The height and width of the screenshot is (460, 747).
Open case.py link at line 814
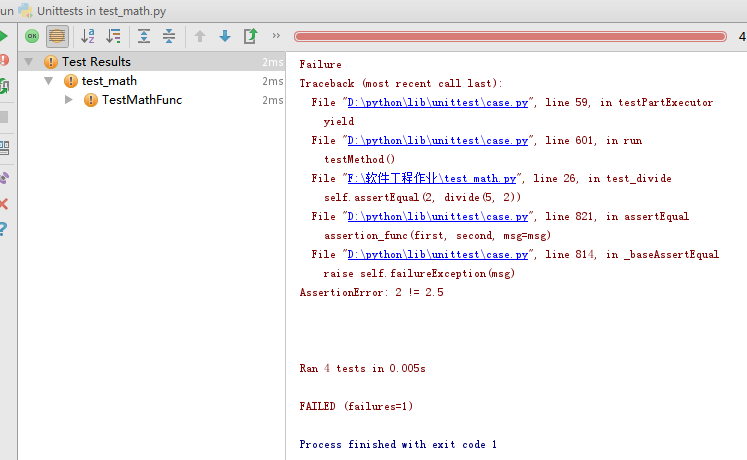tap(438, 255)
